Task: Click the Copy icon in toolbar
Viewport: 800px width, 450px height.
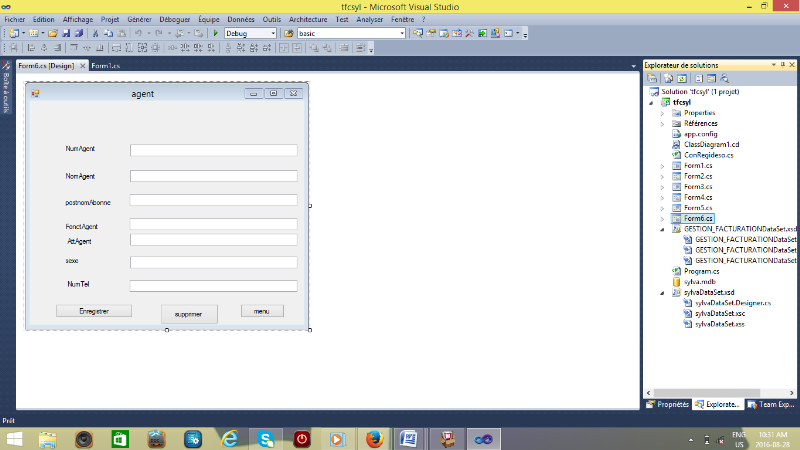Action: pos(108,33)
